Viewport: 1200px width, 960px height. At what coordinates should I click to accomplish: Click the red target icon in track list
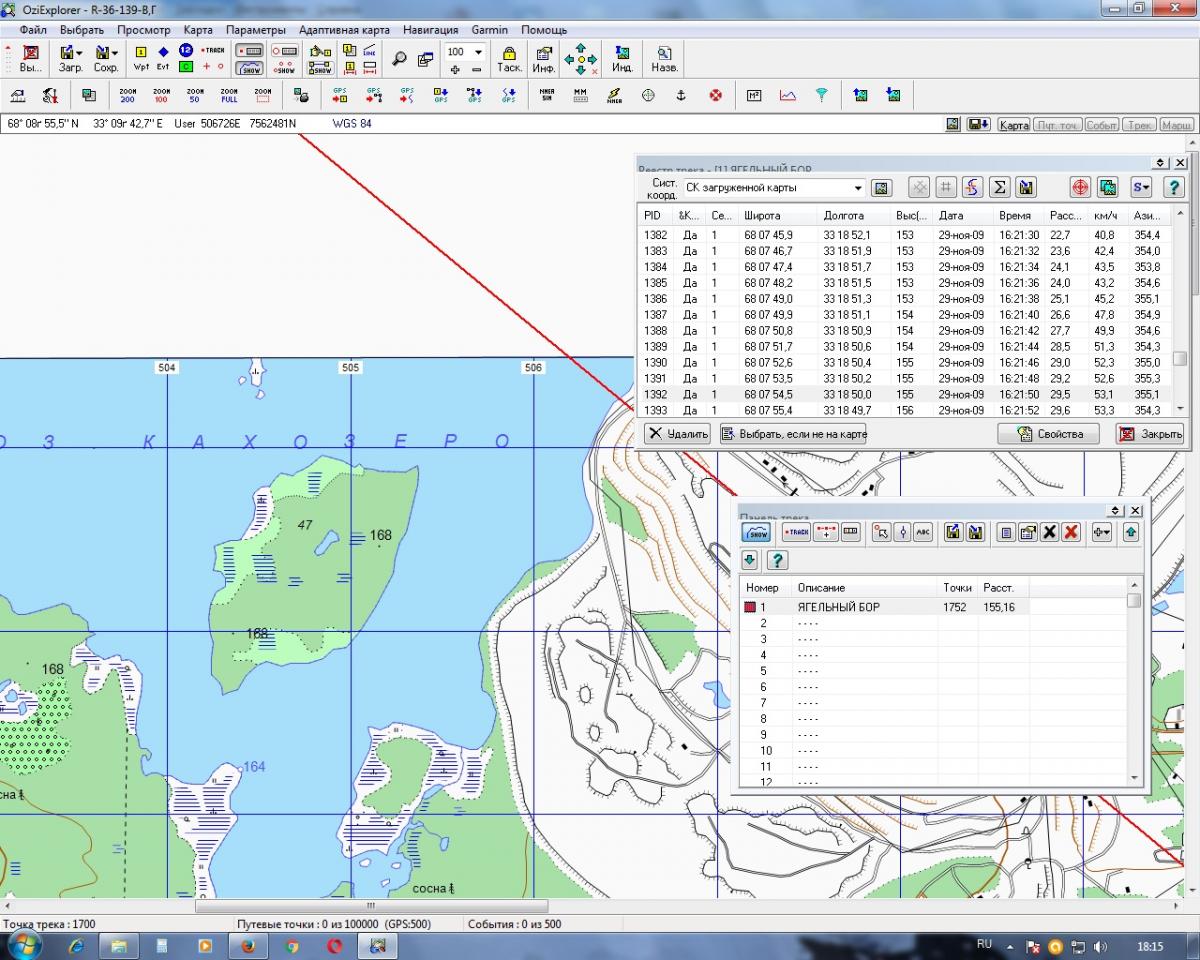(1080, 187)
